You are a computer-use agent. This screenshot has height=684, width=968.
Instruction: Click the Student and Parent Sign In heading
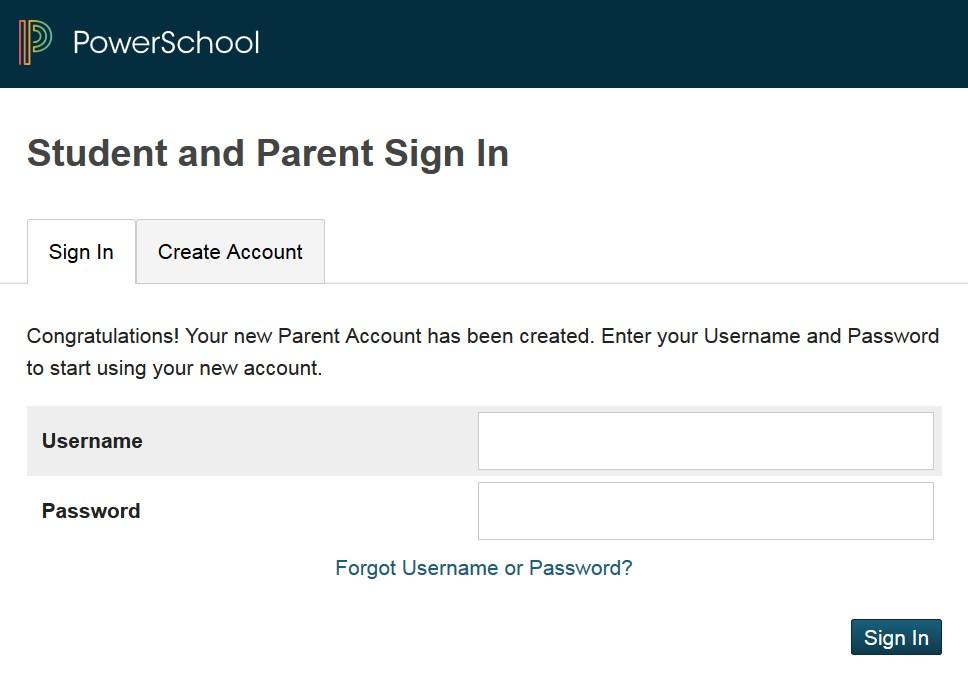tap(268, 153)
